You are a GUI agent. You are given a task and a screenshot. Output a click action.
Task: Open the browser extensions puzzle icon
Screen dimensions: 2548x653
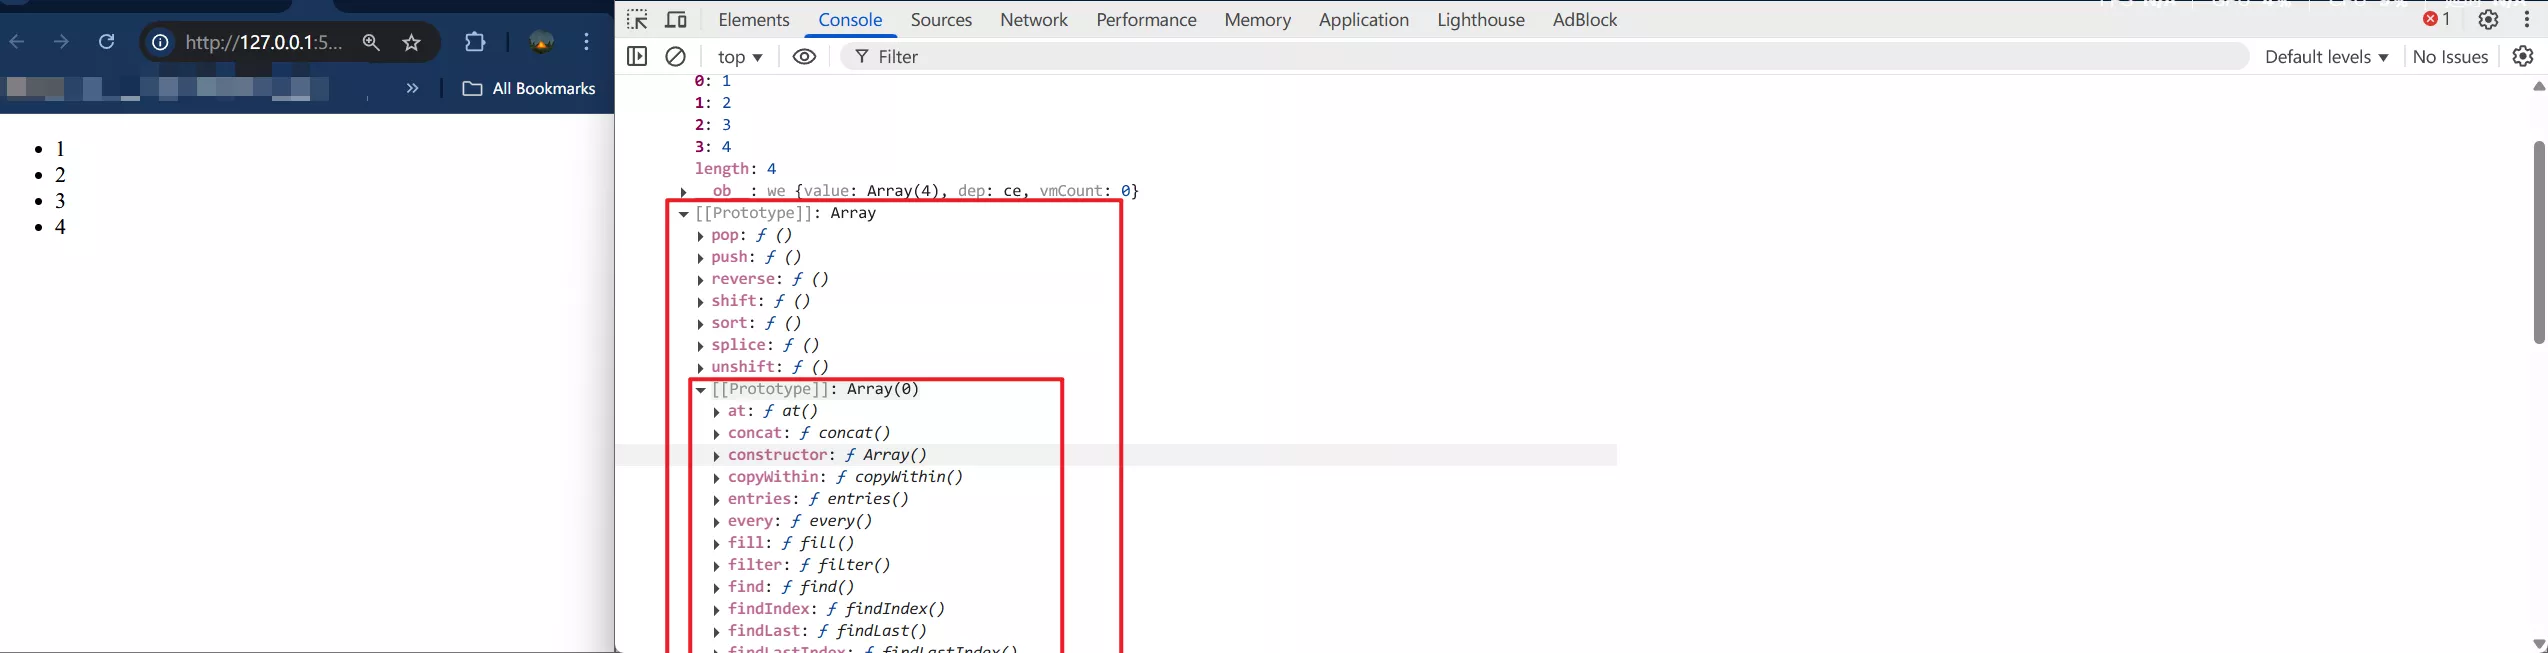(475, 42)
